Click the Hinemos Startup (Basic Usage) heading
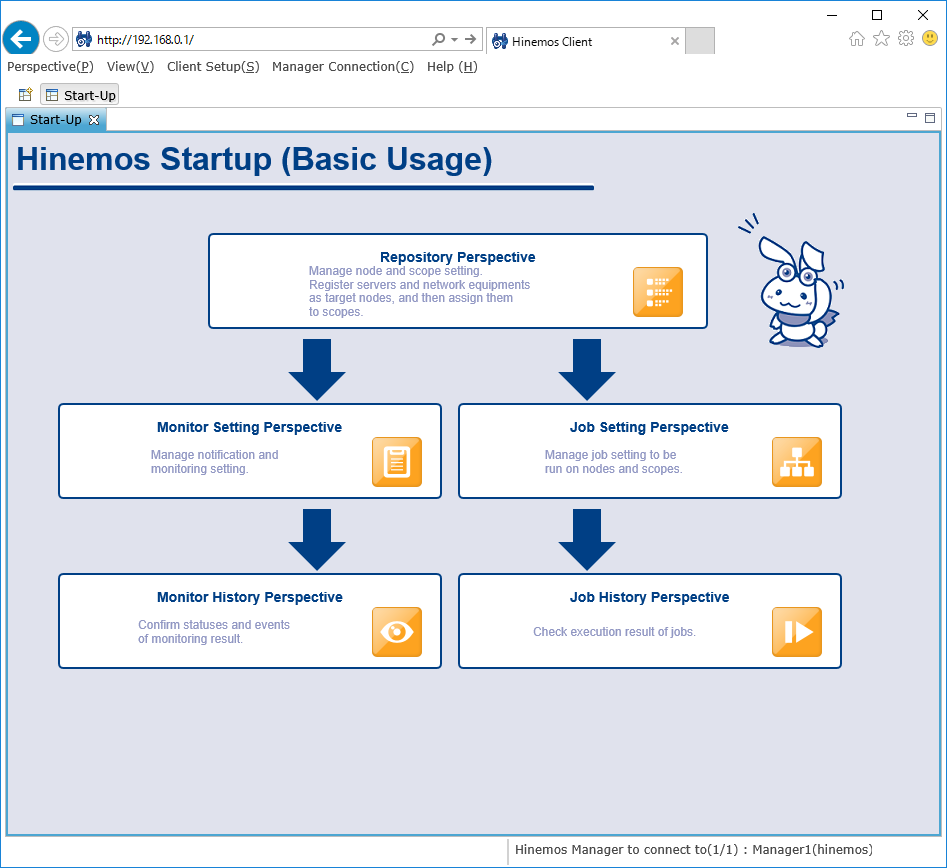947x868 pixels. [254, 159]
